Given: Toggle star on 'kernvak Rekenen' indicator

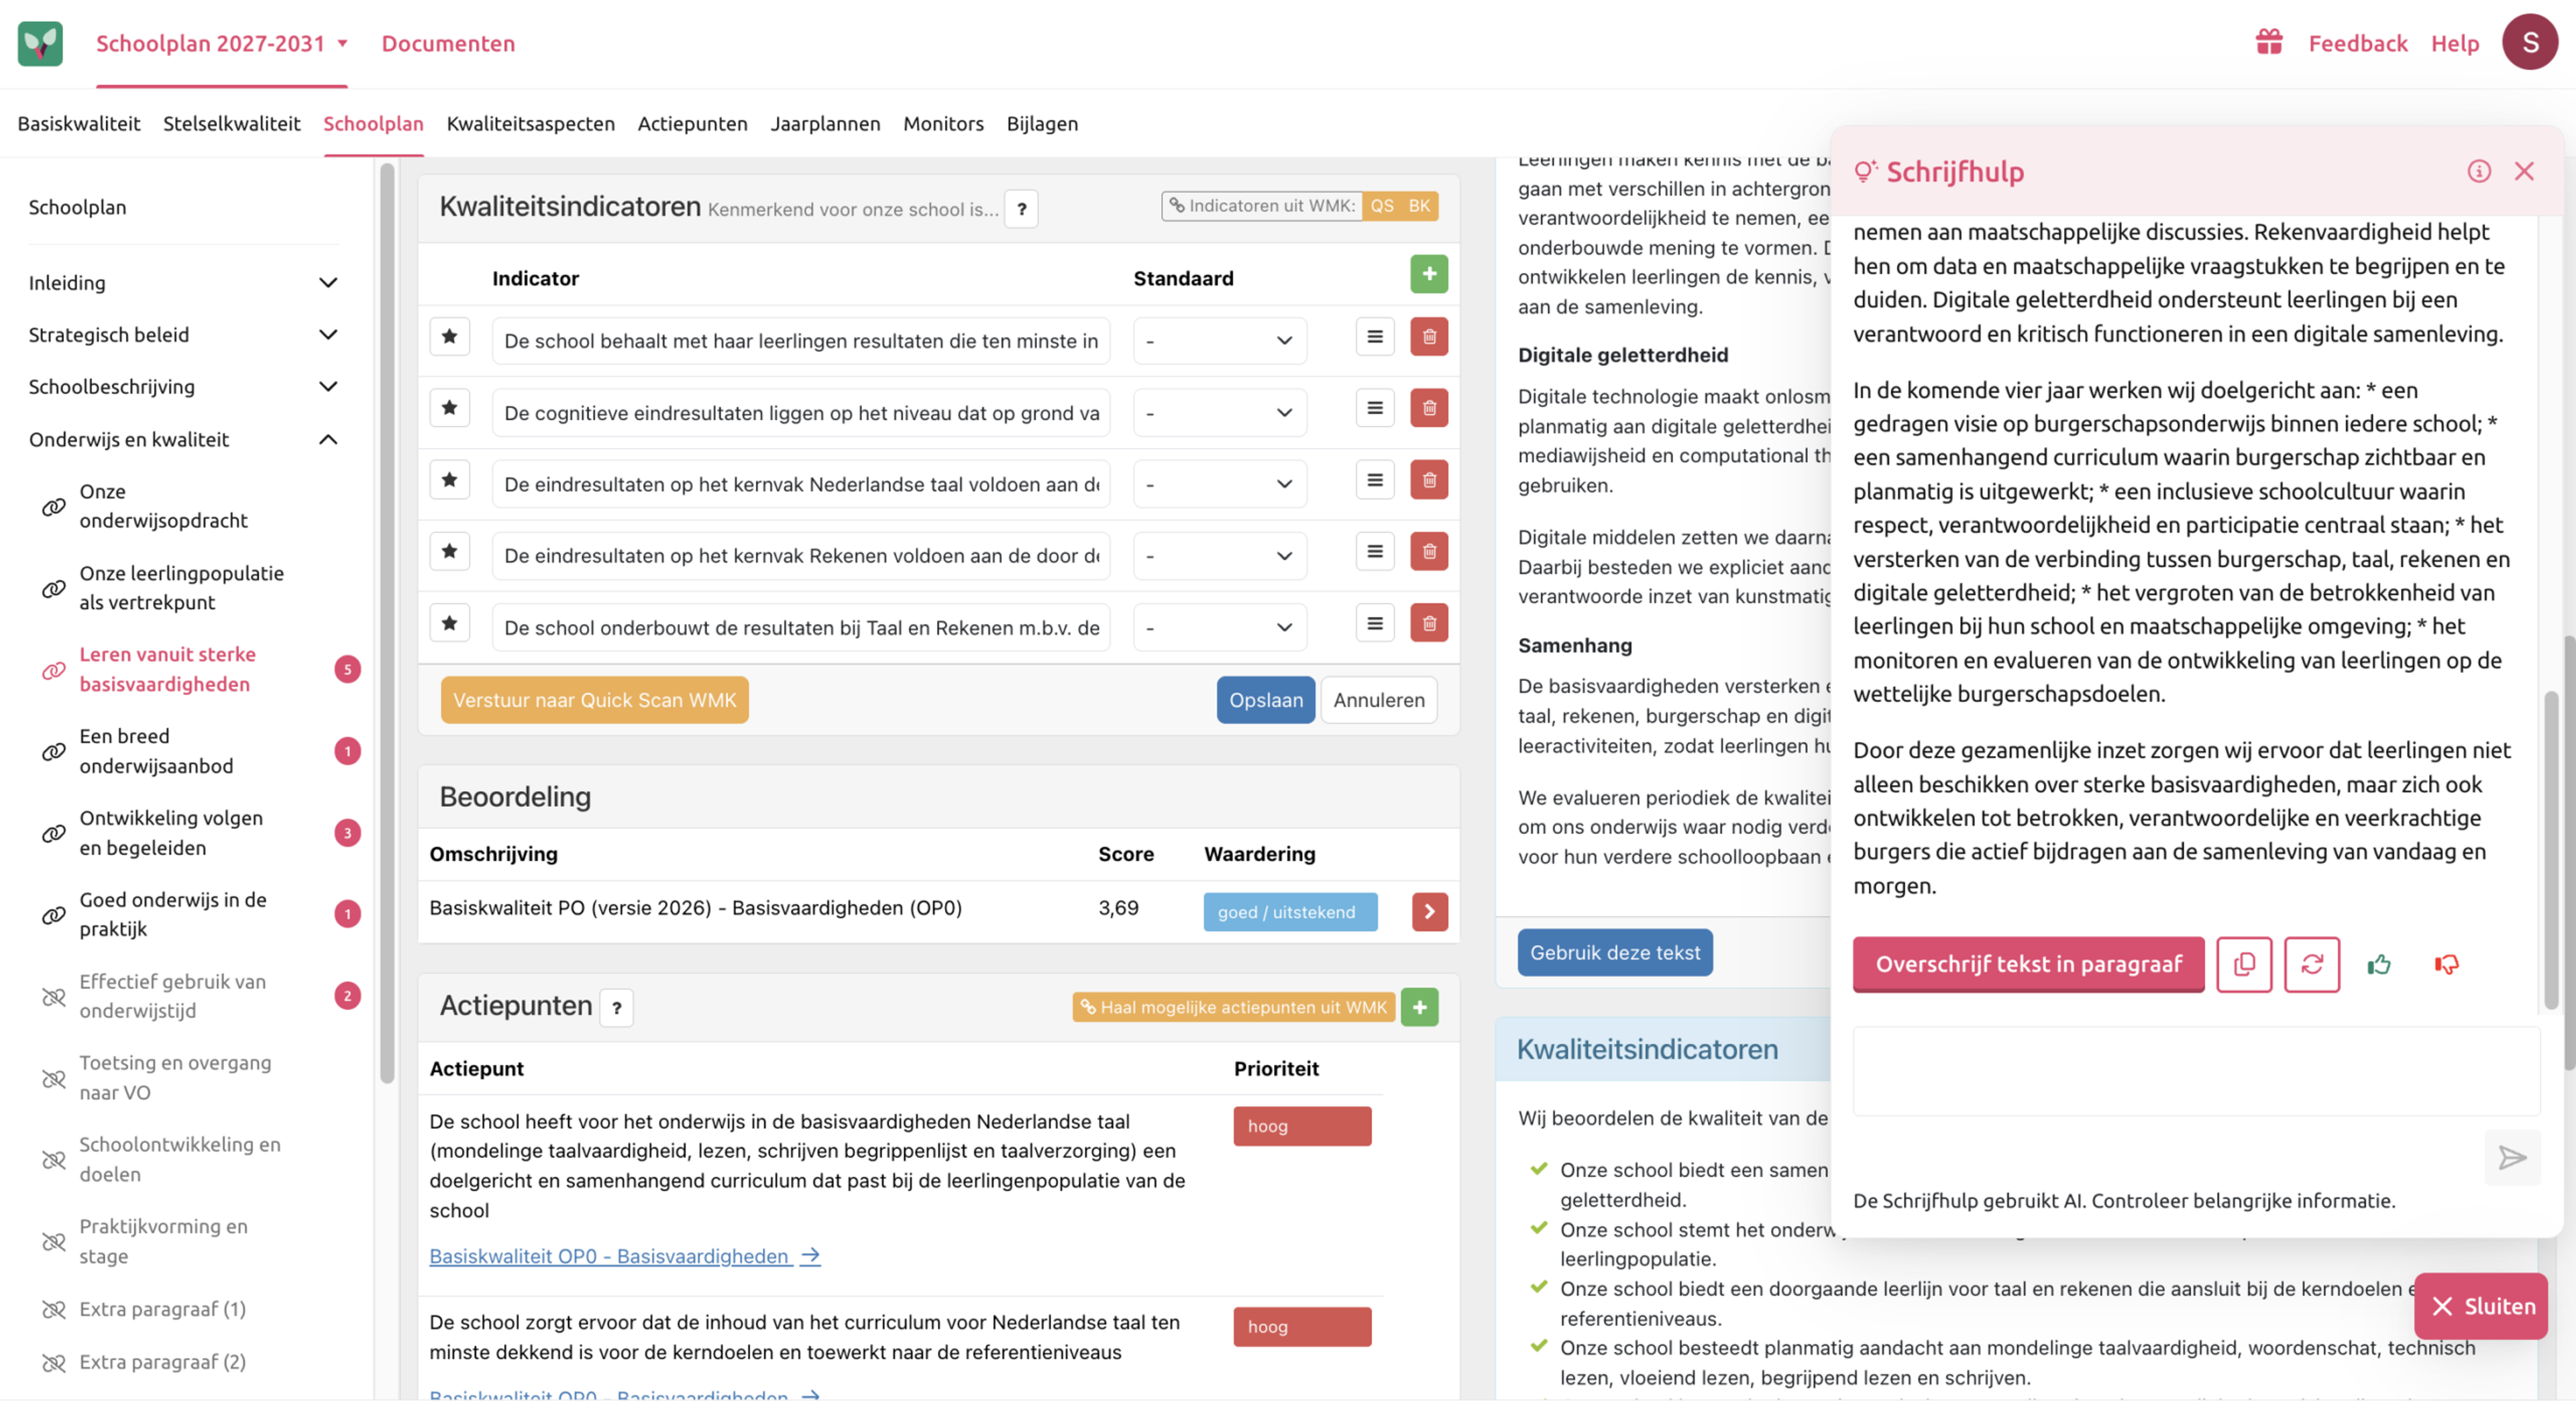Looking at the screenshot, I should 450,551.
